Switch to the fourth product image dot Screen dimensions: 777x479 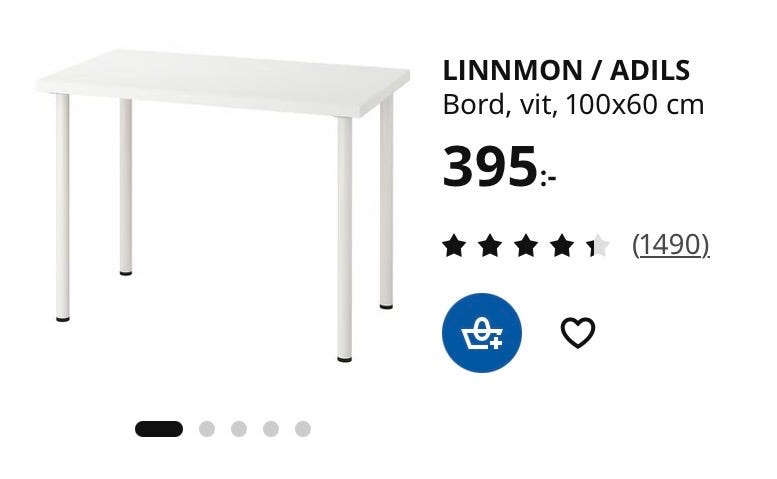pos(271,429)
